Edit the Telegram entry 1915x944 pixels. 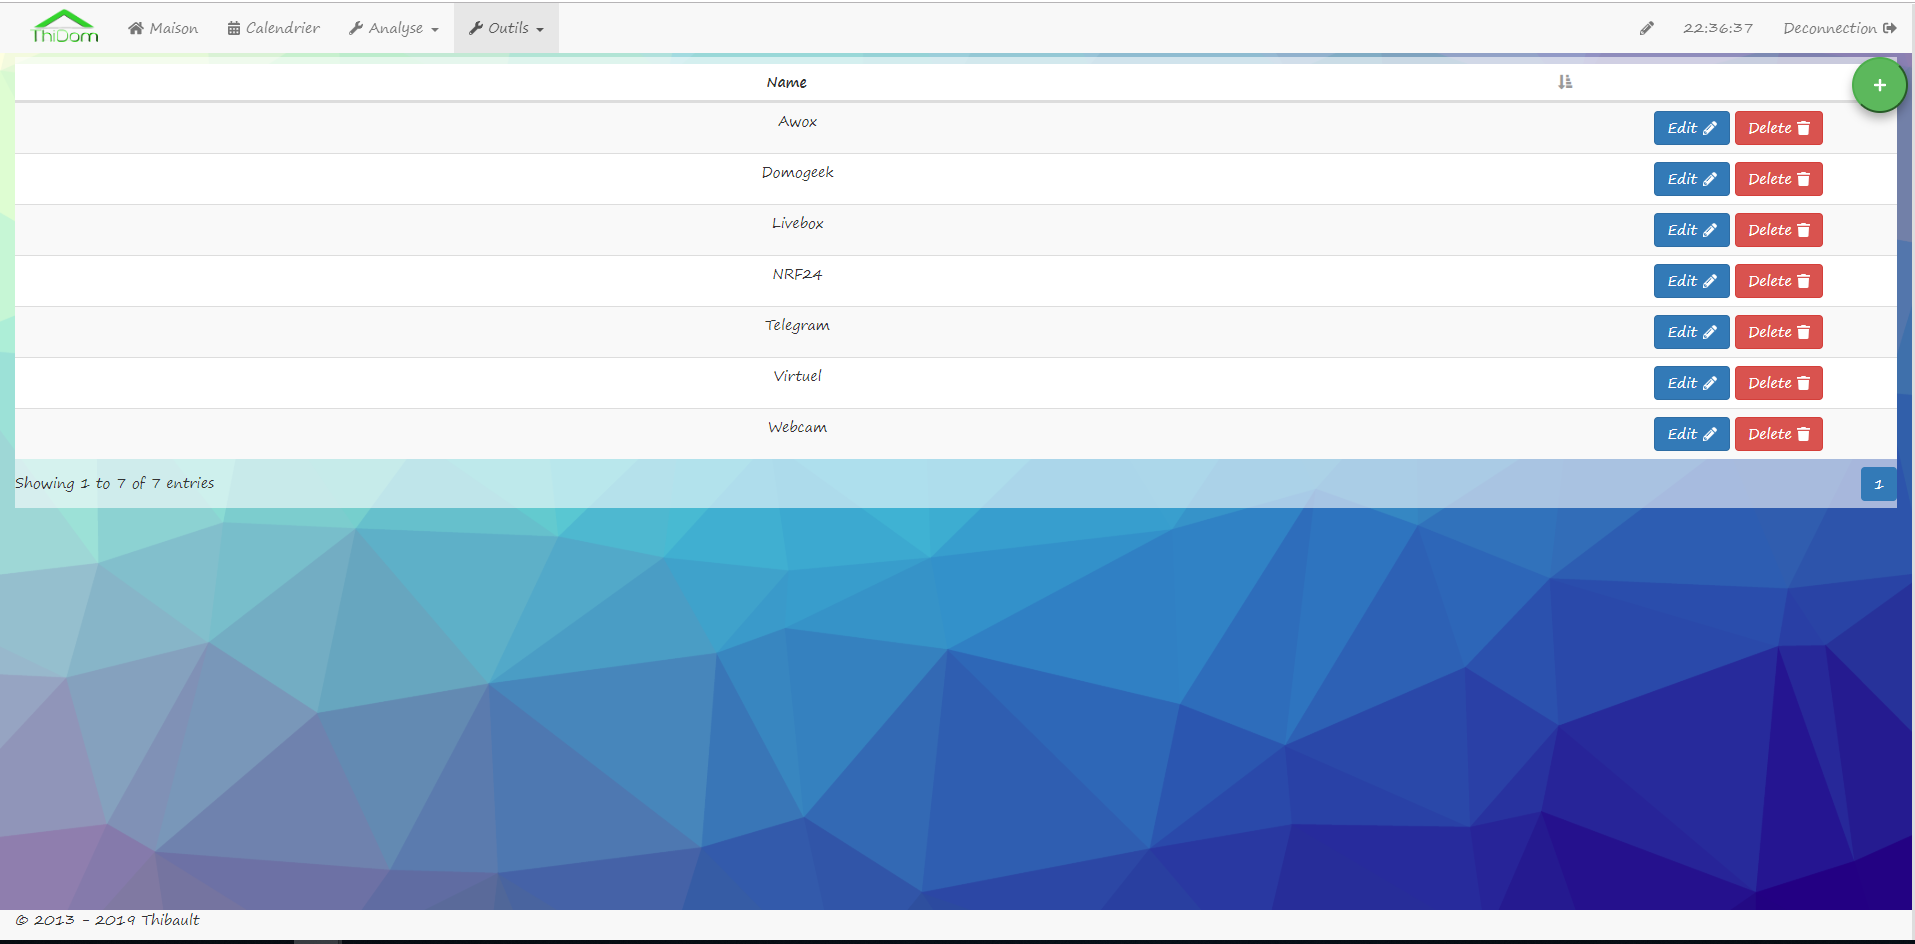click(x=1691, y=332)
